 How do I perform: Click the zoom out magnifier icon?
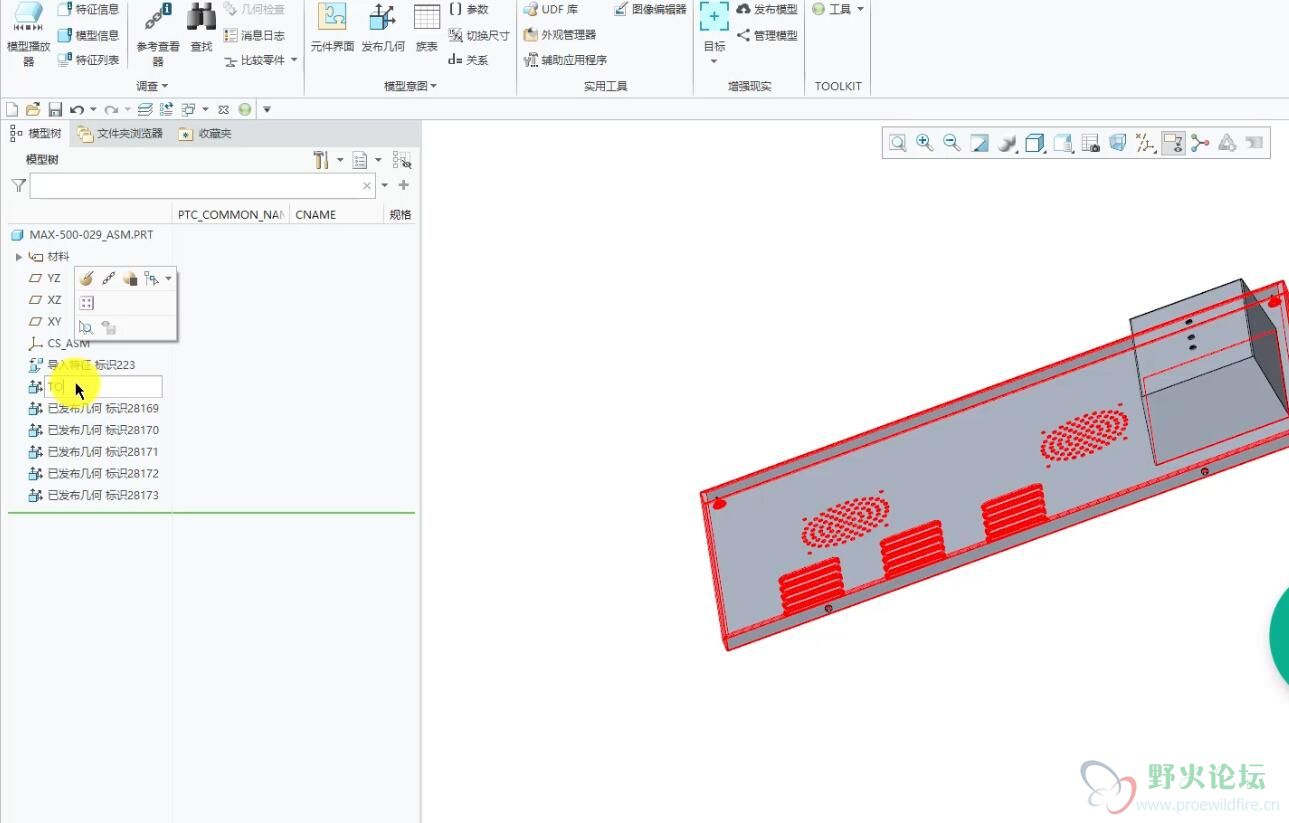(952, 144)
